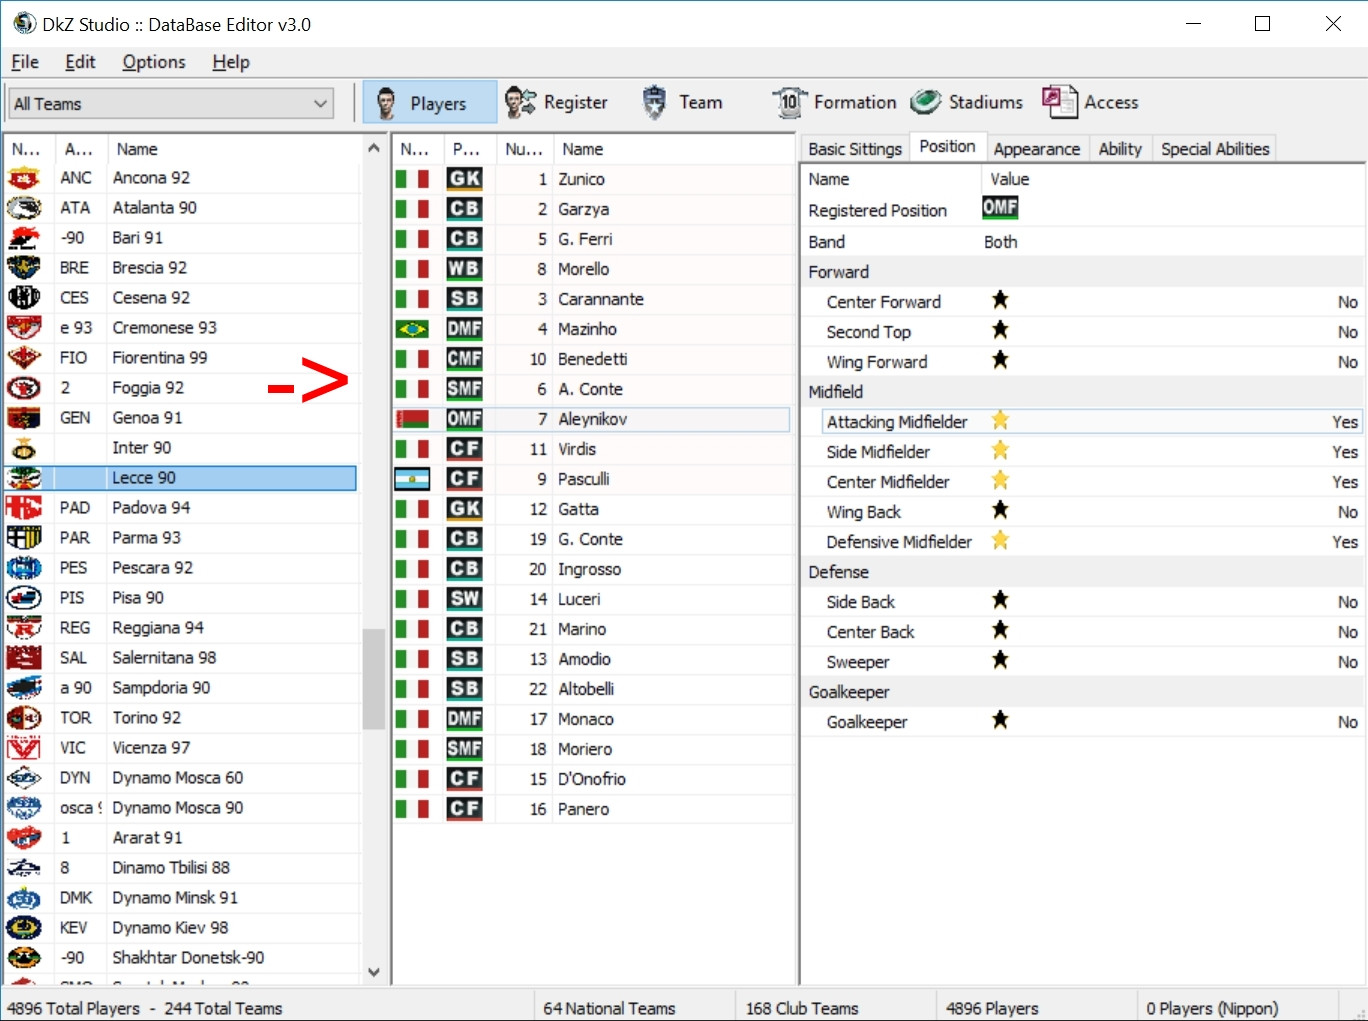The height and width of the screenshot is (1021, 1368).
Task: Select player D'Onofrio in the list
Action: pos(592,779)
